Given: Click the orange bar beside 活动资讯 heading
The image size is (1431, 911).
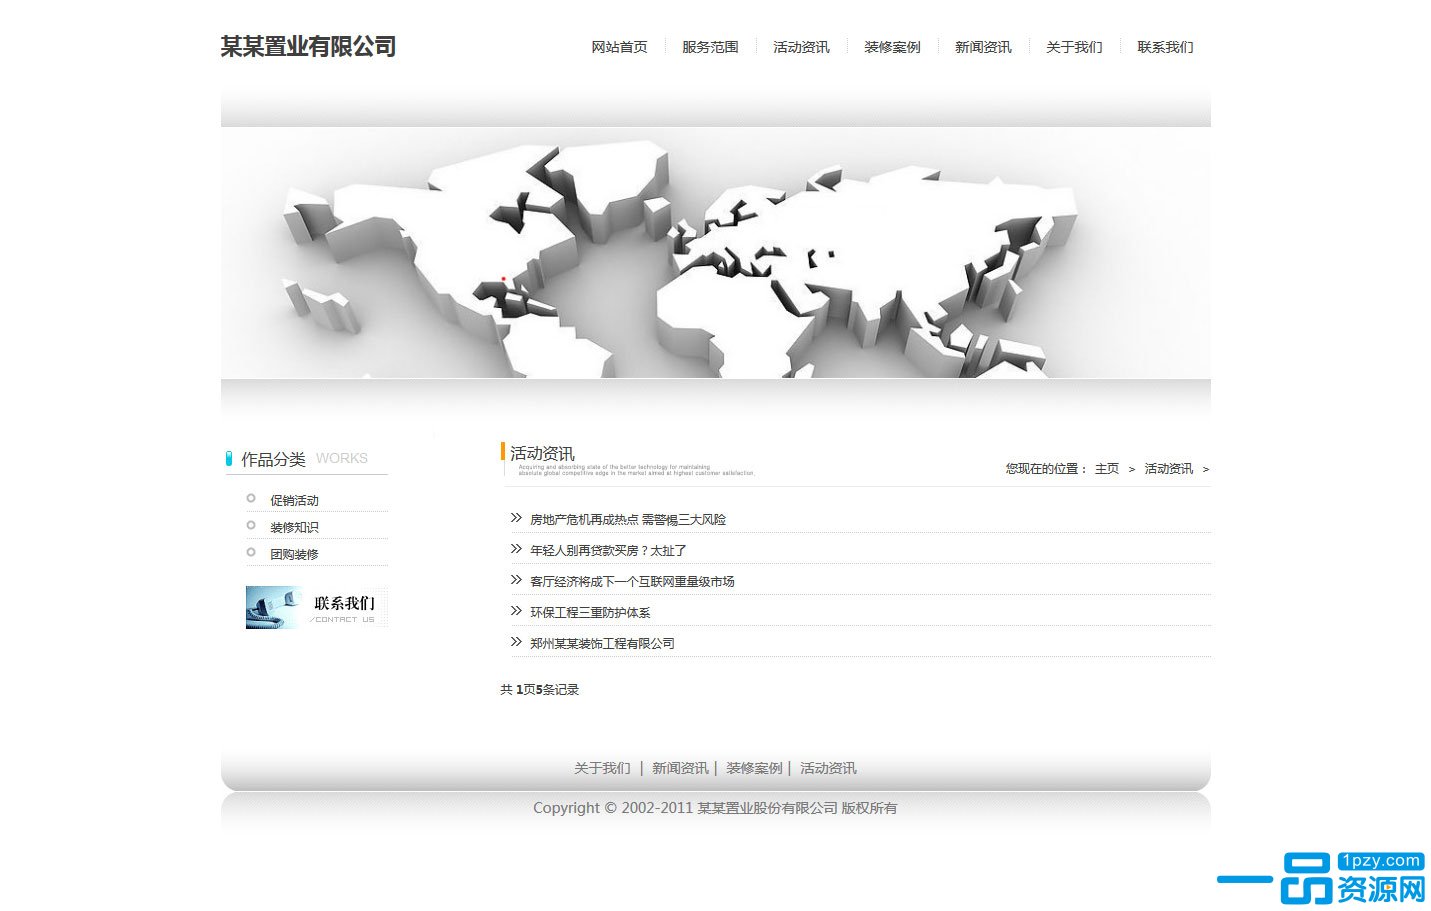Looking at the screenshot, I should (x=503, y=451).
